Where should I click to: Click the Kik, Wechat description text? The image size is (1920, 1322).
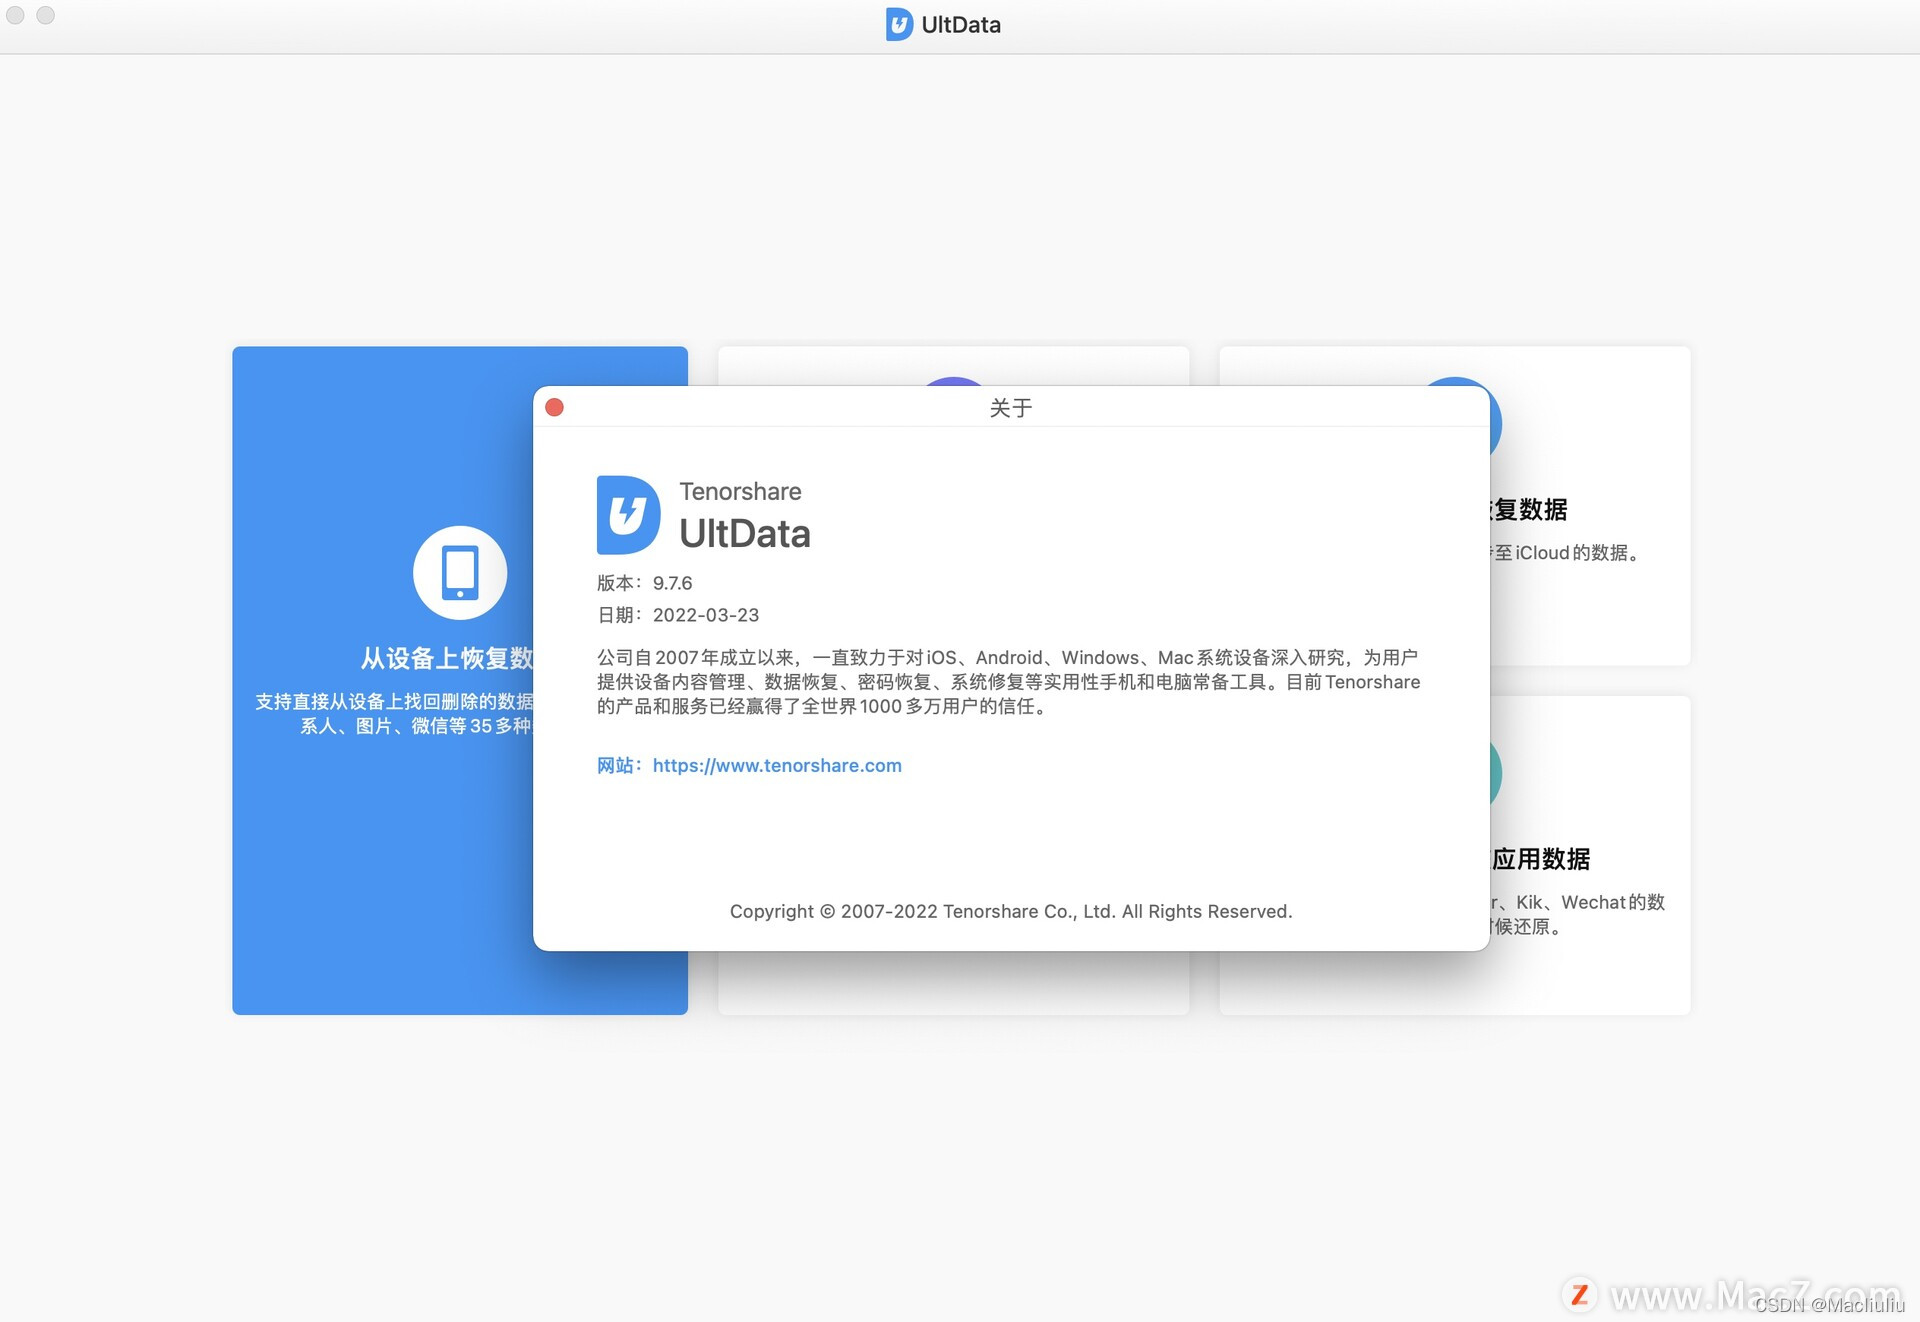point(1578,914)
